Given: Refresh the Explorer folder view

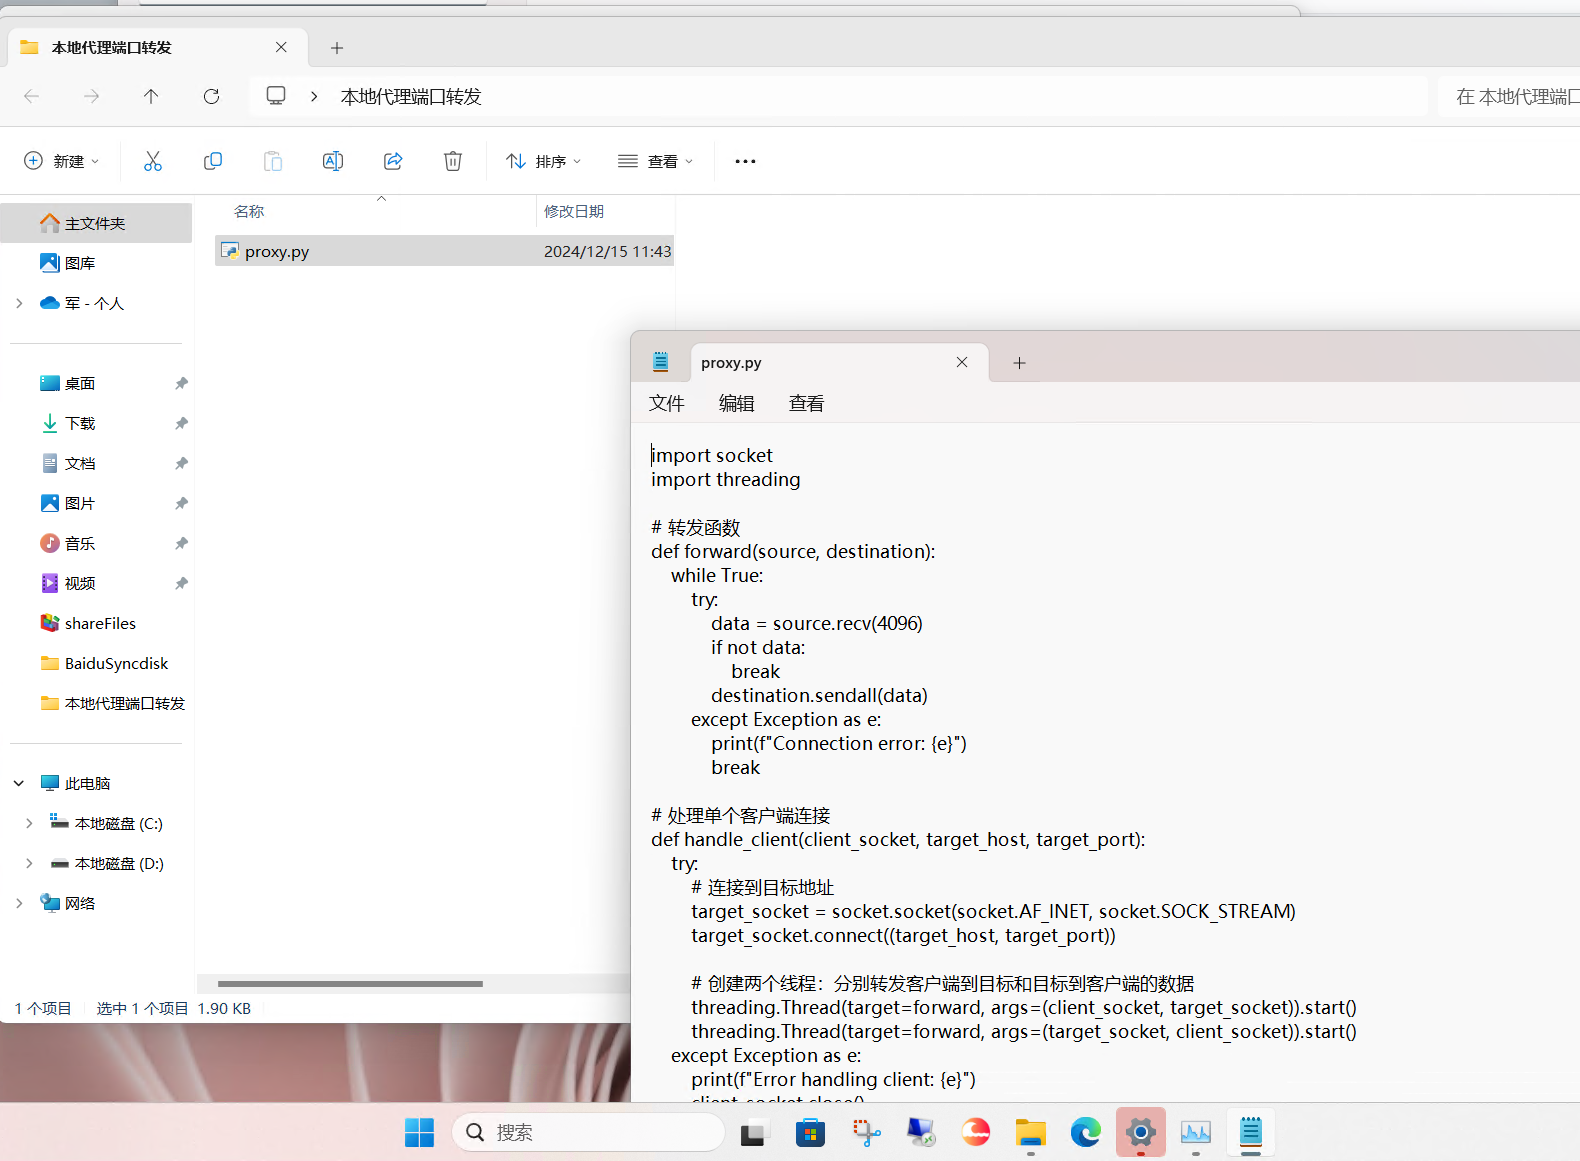Looking at the screenshot, I should coord(211,96).
